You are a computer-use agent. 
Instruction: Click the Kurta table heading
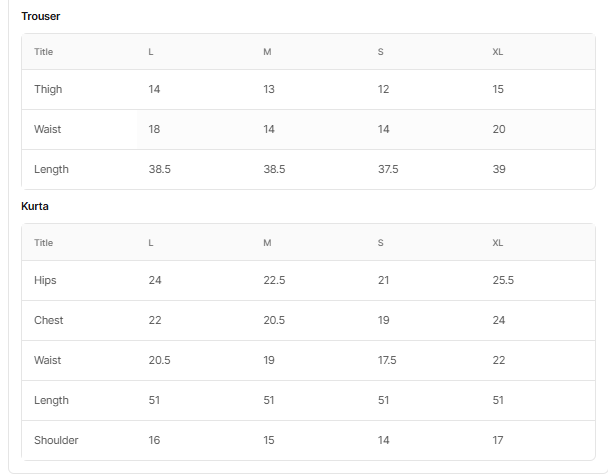(x=35, y=206)
